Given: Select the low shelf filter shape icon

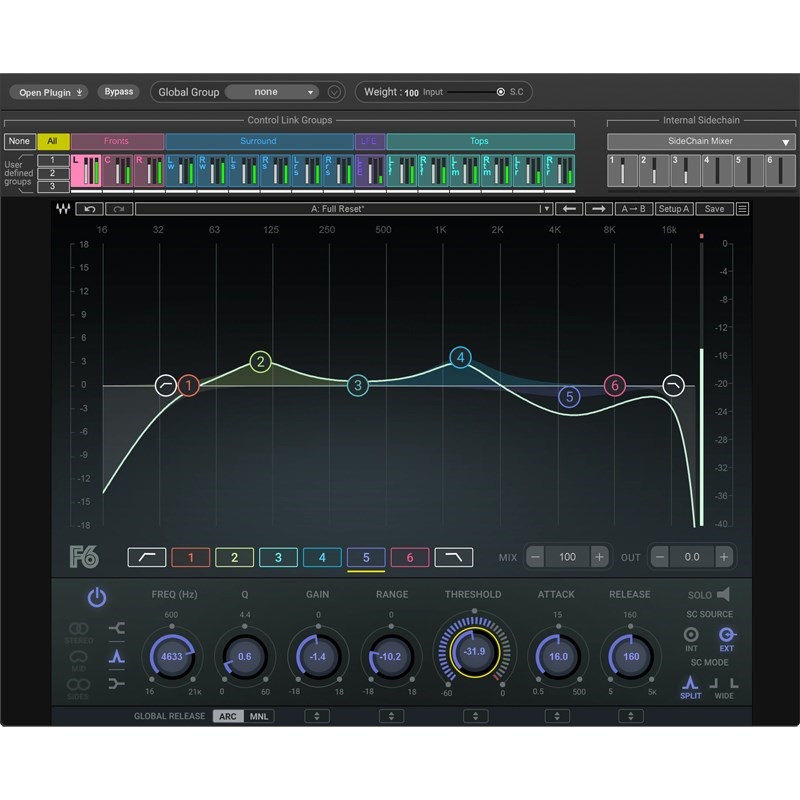Looking at the screenshot, I should point(116,628).
